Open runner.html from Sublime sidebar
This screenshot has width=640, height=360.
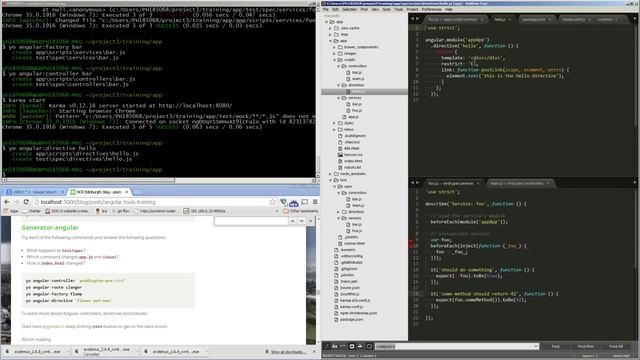tap(354, 243)
